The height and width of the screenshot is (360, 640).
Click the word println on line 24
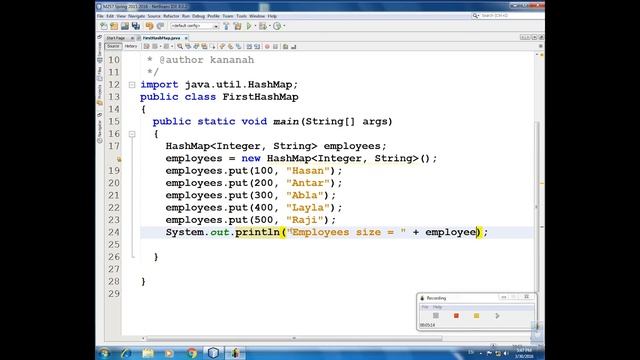click(257, 232)
